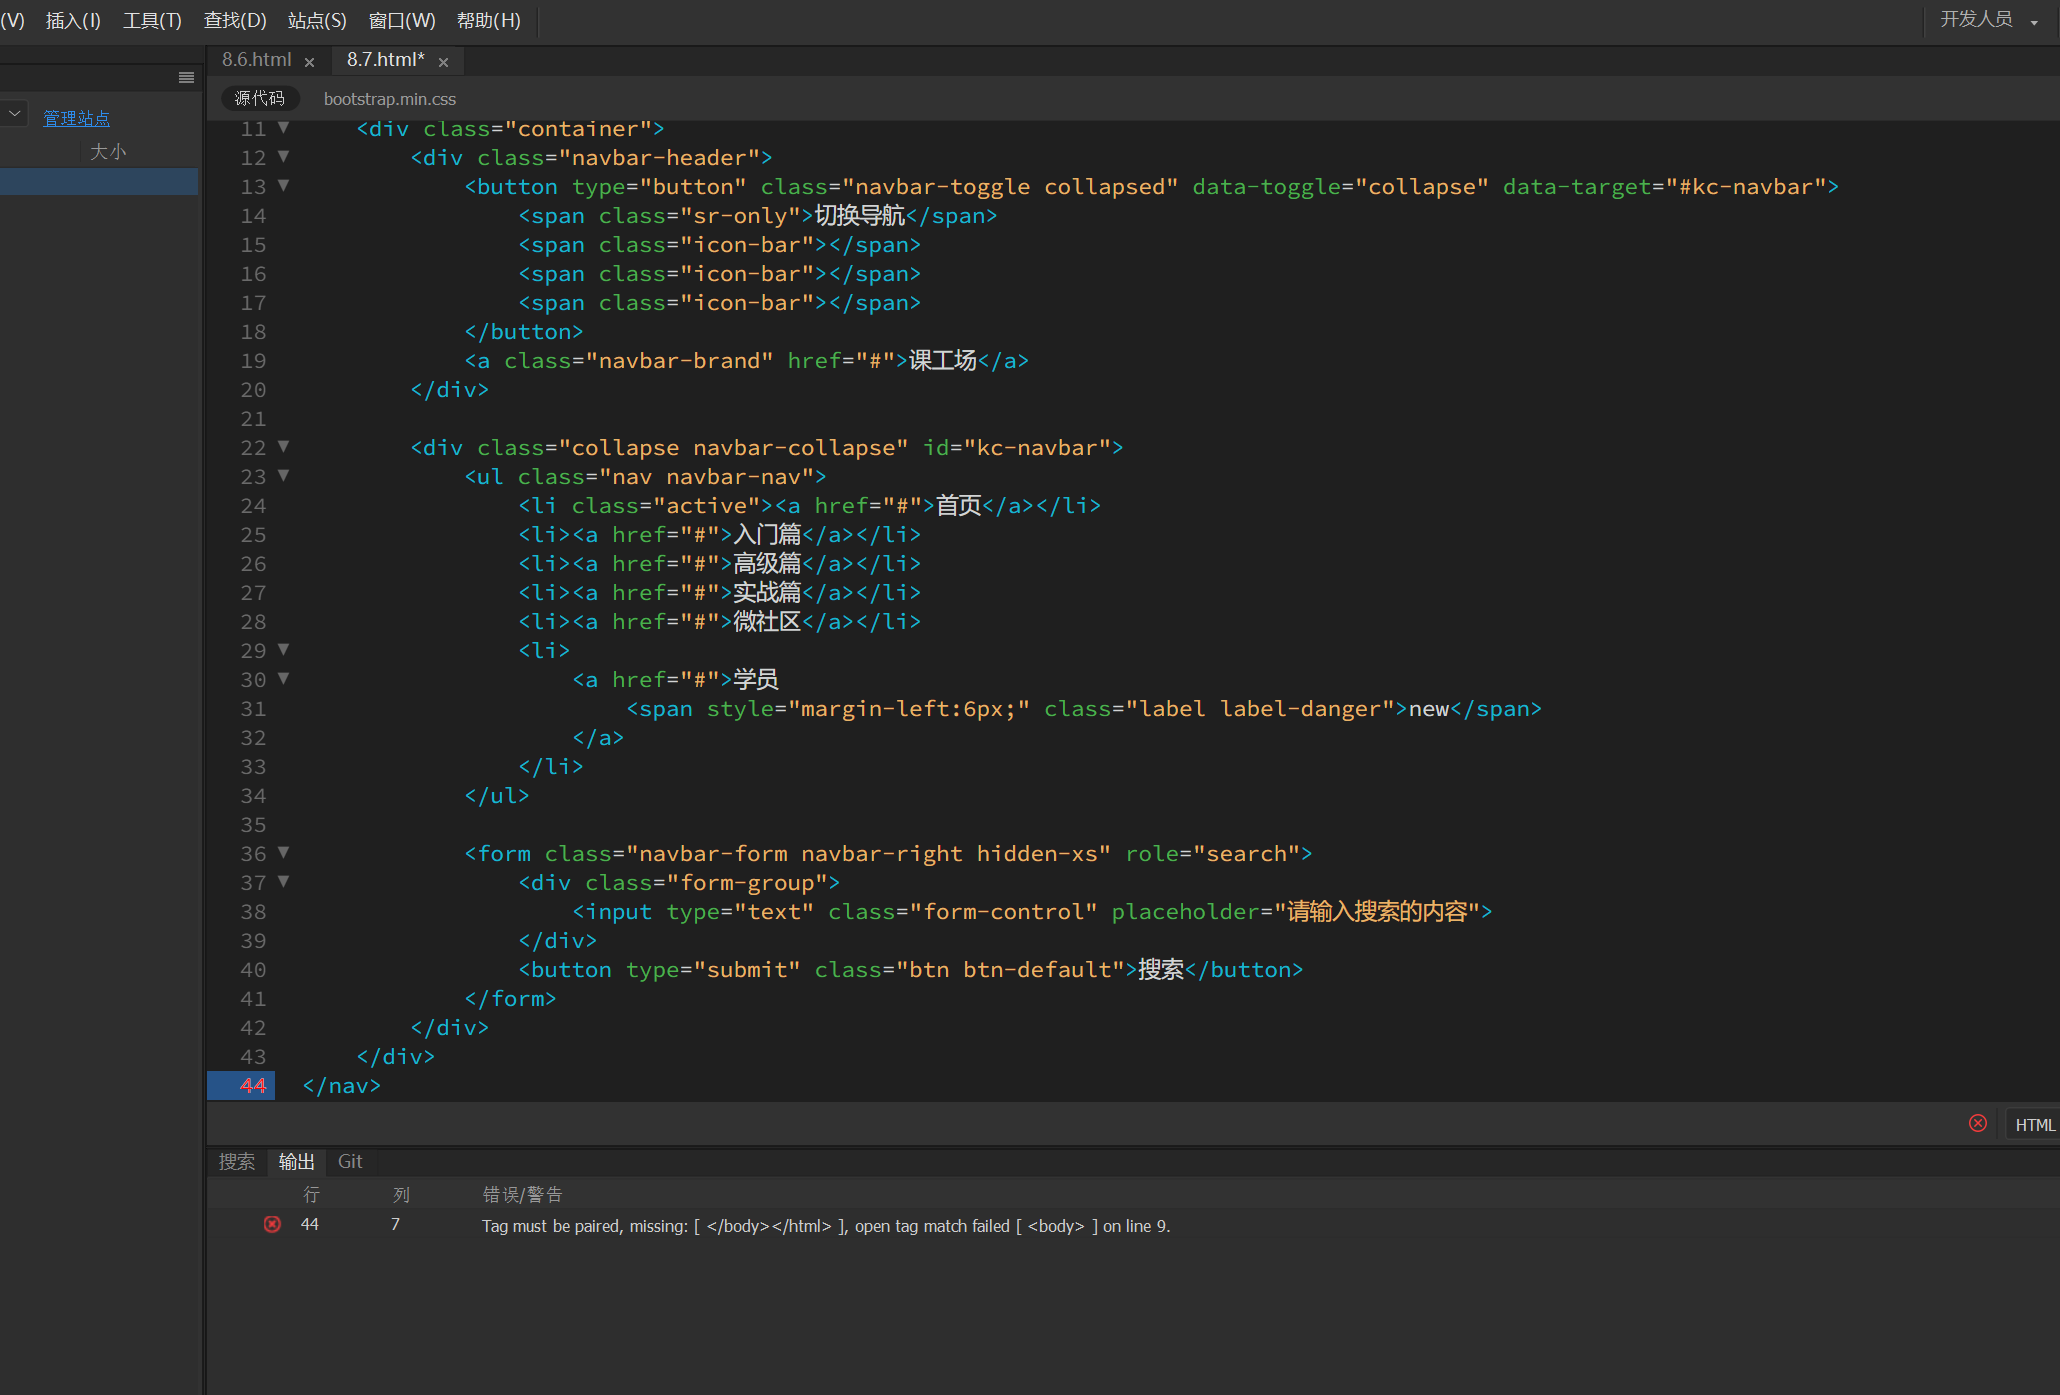Viewport: 2060px width, 1395px height.
Task: Switch to the 8.6.html document tab
Action: (257, 60)
